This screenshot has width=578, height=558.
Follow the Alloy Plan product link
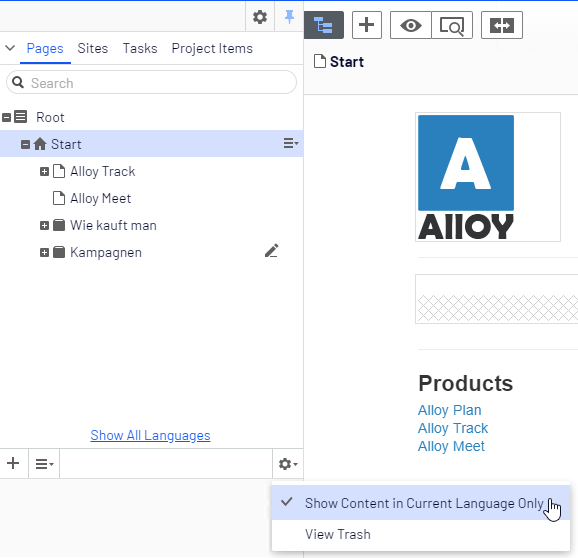coord(449,410)
